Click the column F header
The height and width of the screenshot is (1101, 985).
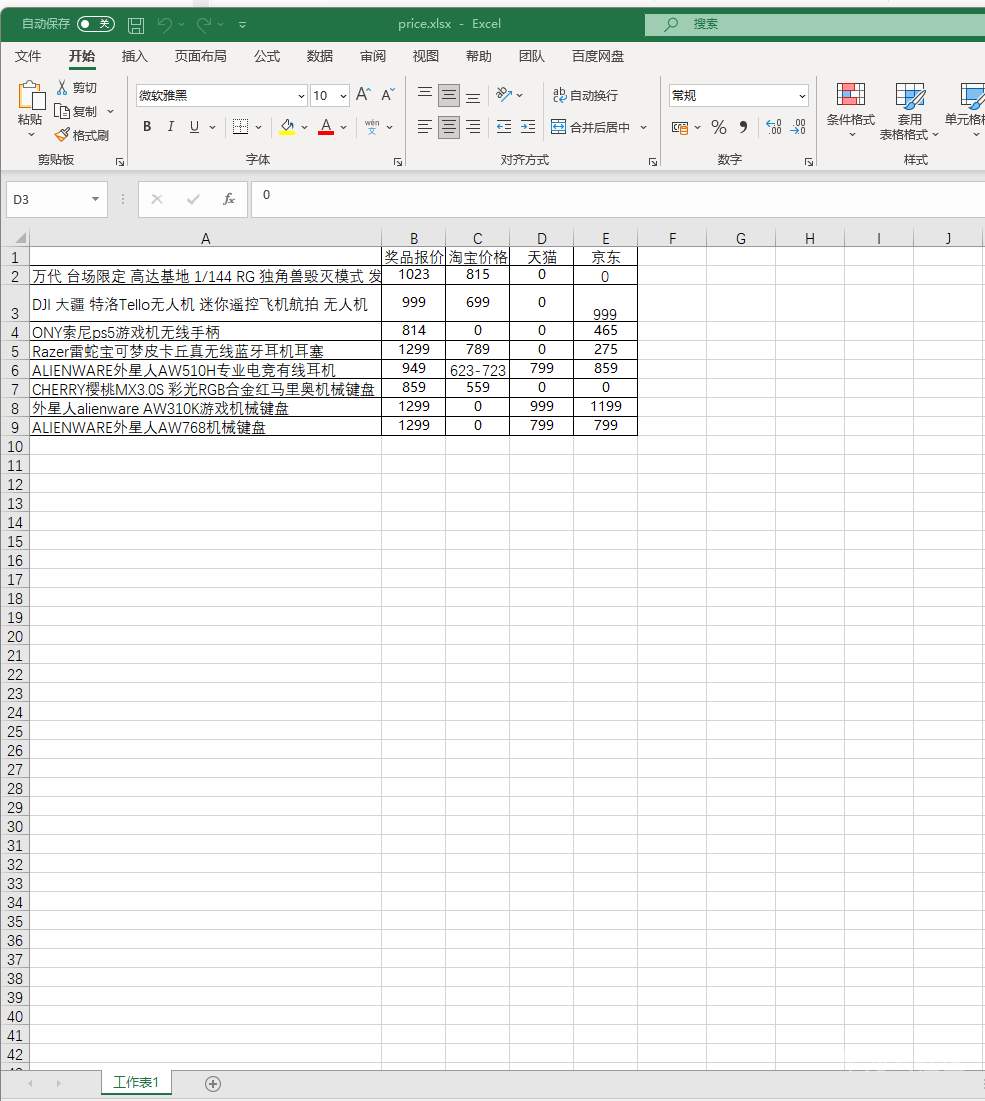[x=672, y=239]
